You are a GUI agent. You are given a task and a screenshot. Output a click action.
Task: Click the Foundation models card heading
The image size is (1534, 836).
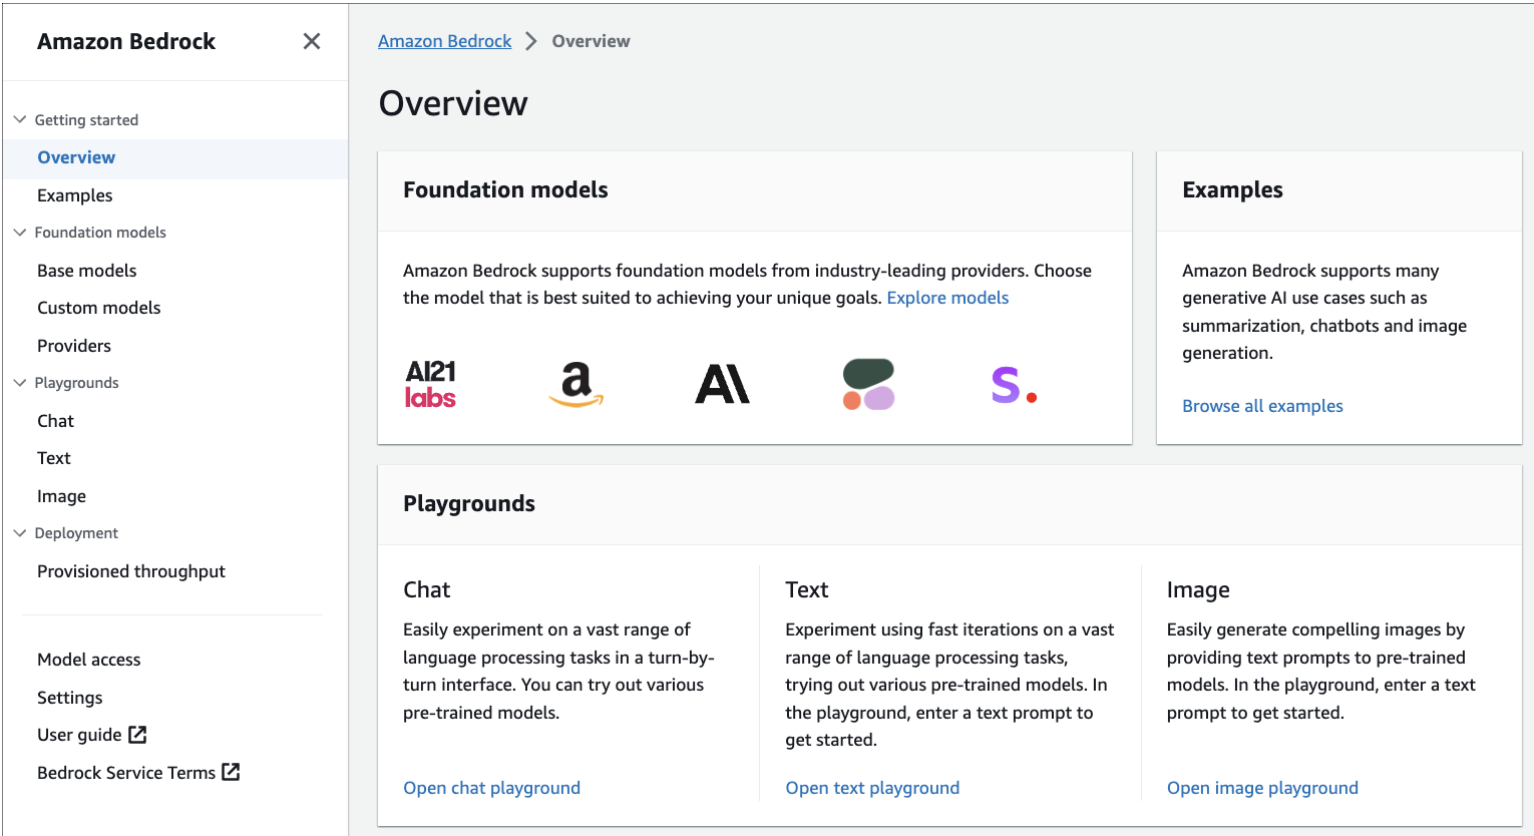click(506, 190)
